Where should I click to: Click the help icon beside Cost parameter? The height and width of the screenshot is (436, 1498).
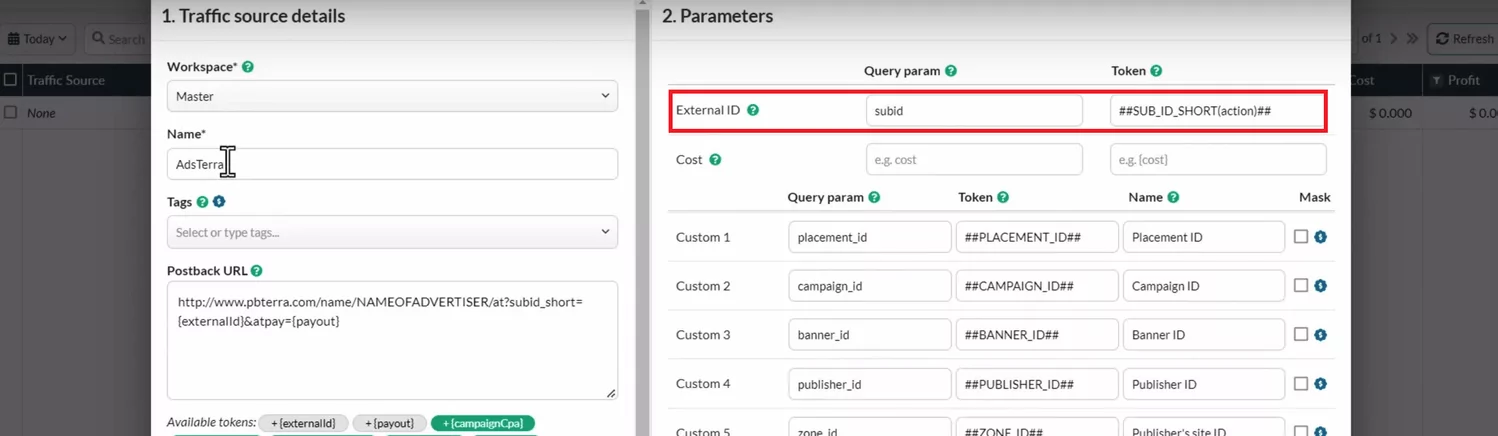click(x=715, y=160)
